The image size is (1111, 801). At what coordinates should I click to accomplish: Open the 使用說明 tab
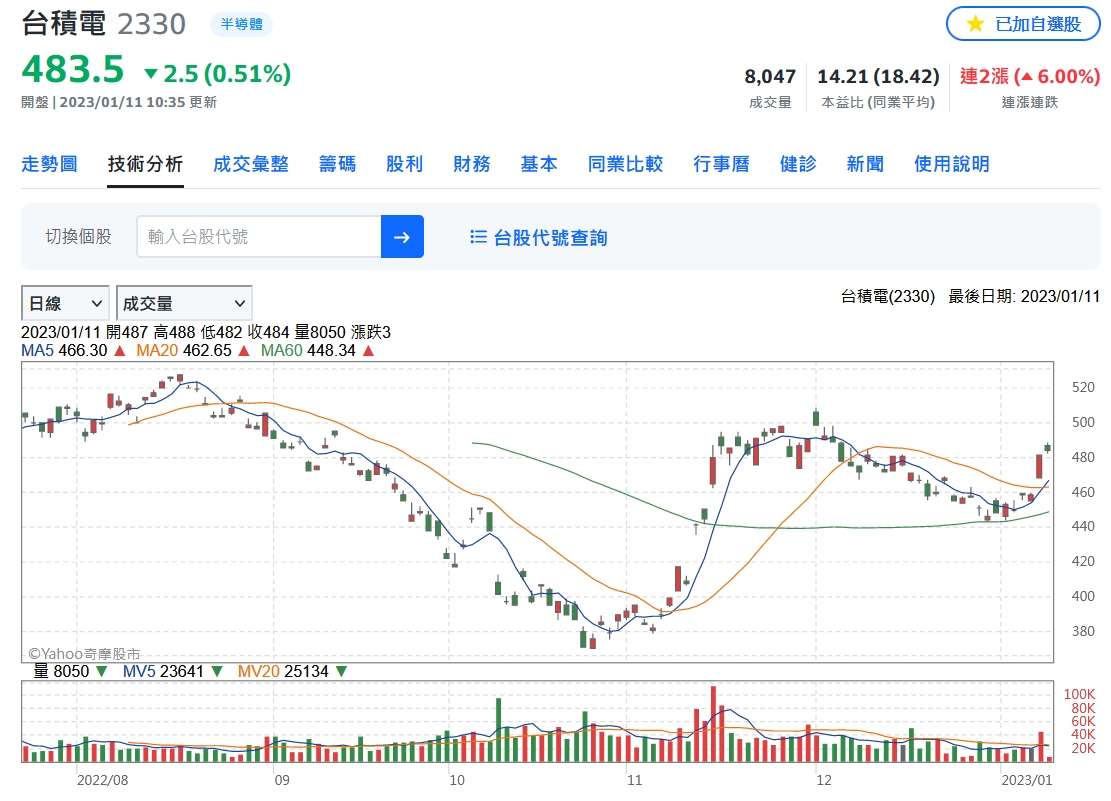pyautogui.click(x=952, y=164)
